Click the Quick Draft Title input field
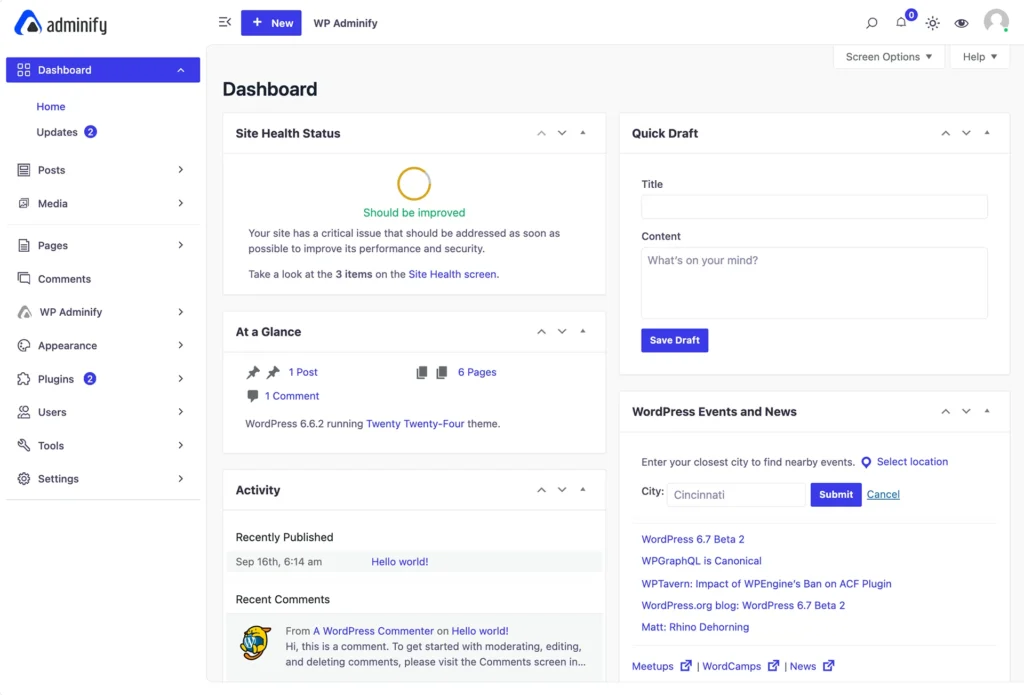The width and height of the screenshot is (1024, 695). tap(814, 207)
